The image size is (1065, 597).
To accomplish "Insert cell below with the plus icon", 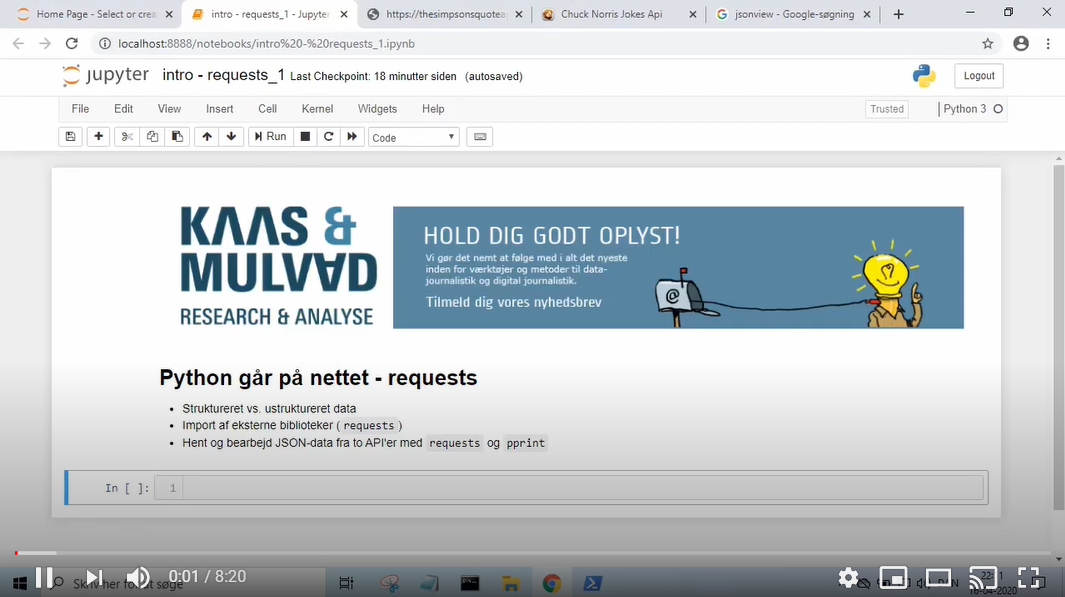I will point(98,137).
